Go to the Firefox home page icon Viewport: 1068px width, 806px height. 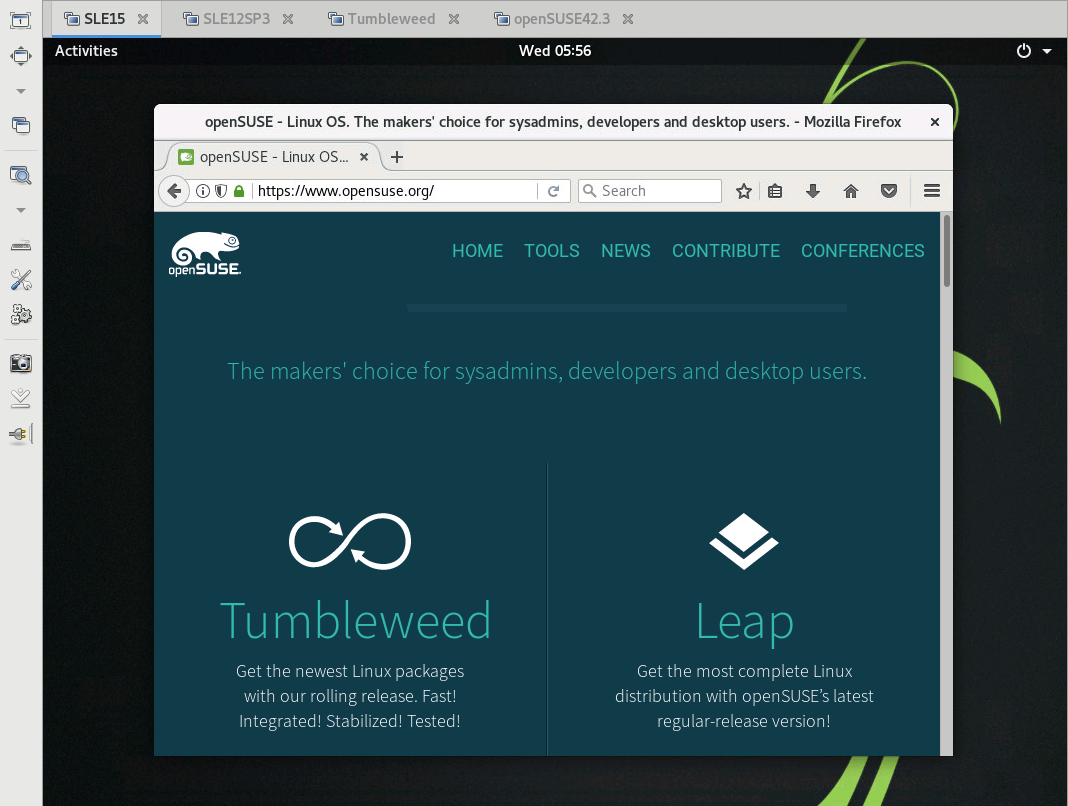coord(851,191)
